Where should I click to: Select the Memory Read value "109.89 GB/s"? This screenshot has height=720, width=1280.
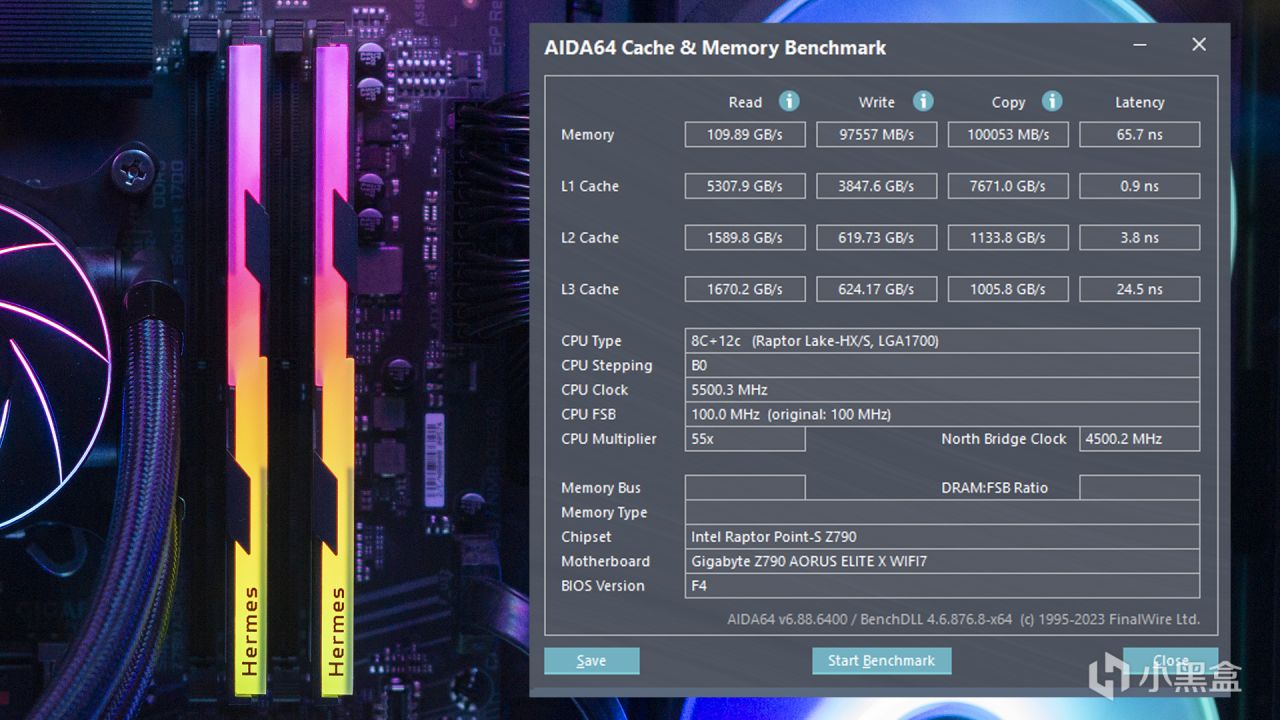(x=745, y=134)
